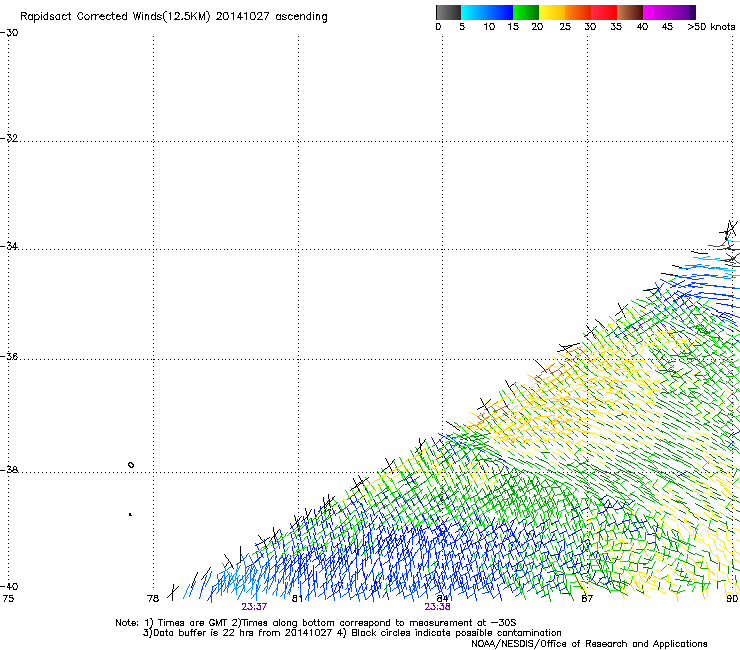Click the '20141027 ascending' date in title

(271, 17)
